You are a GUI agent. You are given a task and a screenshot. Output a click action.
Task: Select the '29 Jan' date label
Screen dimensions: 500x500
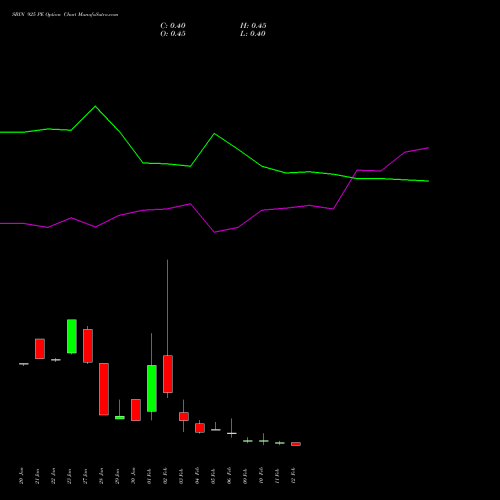(118, 476)
